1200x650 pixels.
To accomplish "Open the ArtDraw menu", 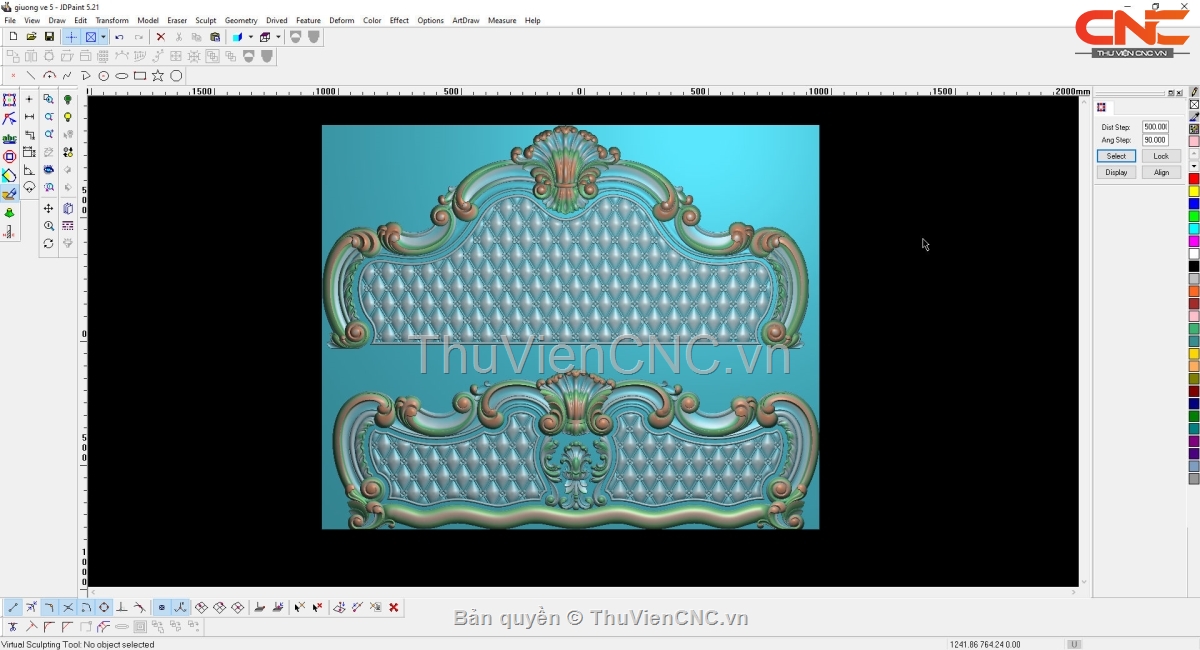I will pyautogui.click(x=465, y=20).
